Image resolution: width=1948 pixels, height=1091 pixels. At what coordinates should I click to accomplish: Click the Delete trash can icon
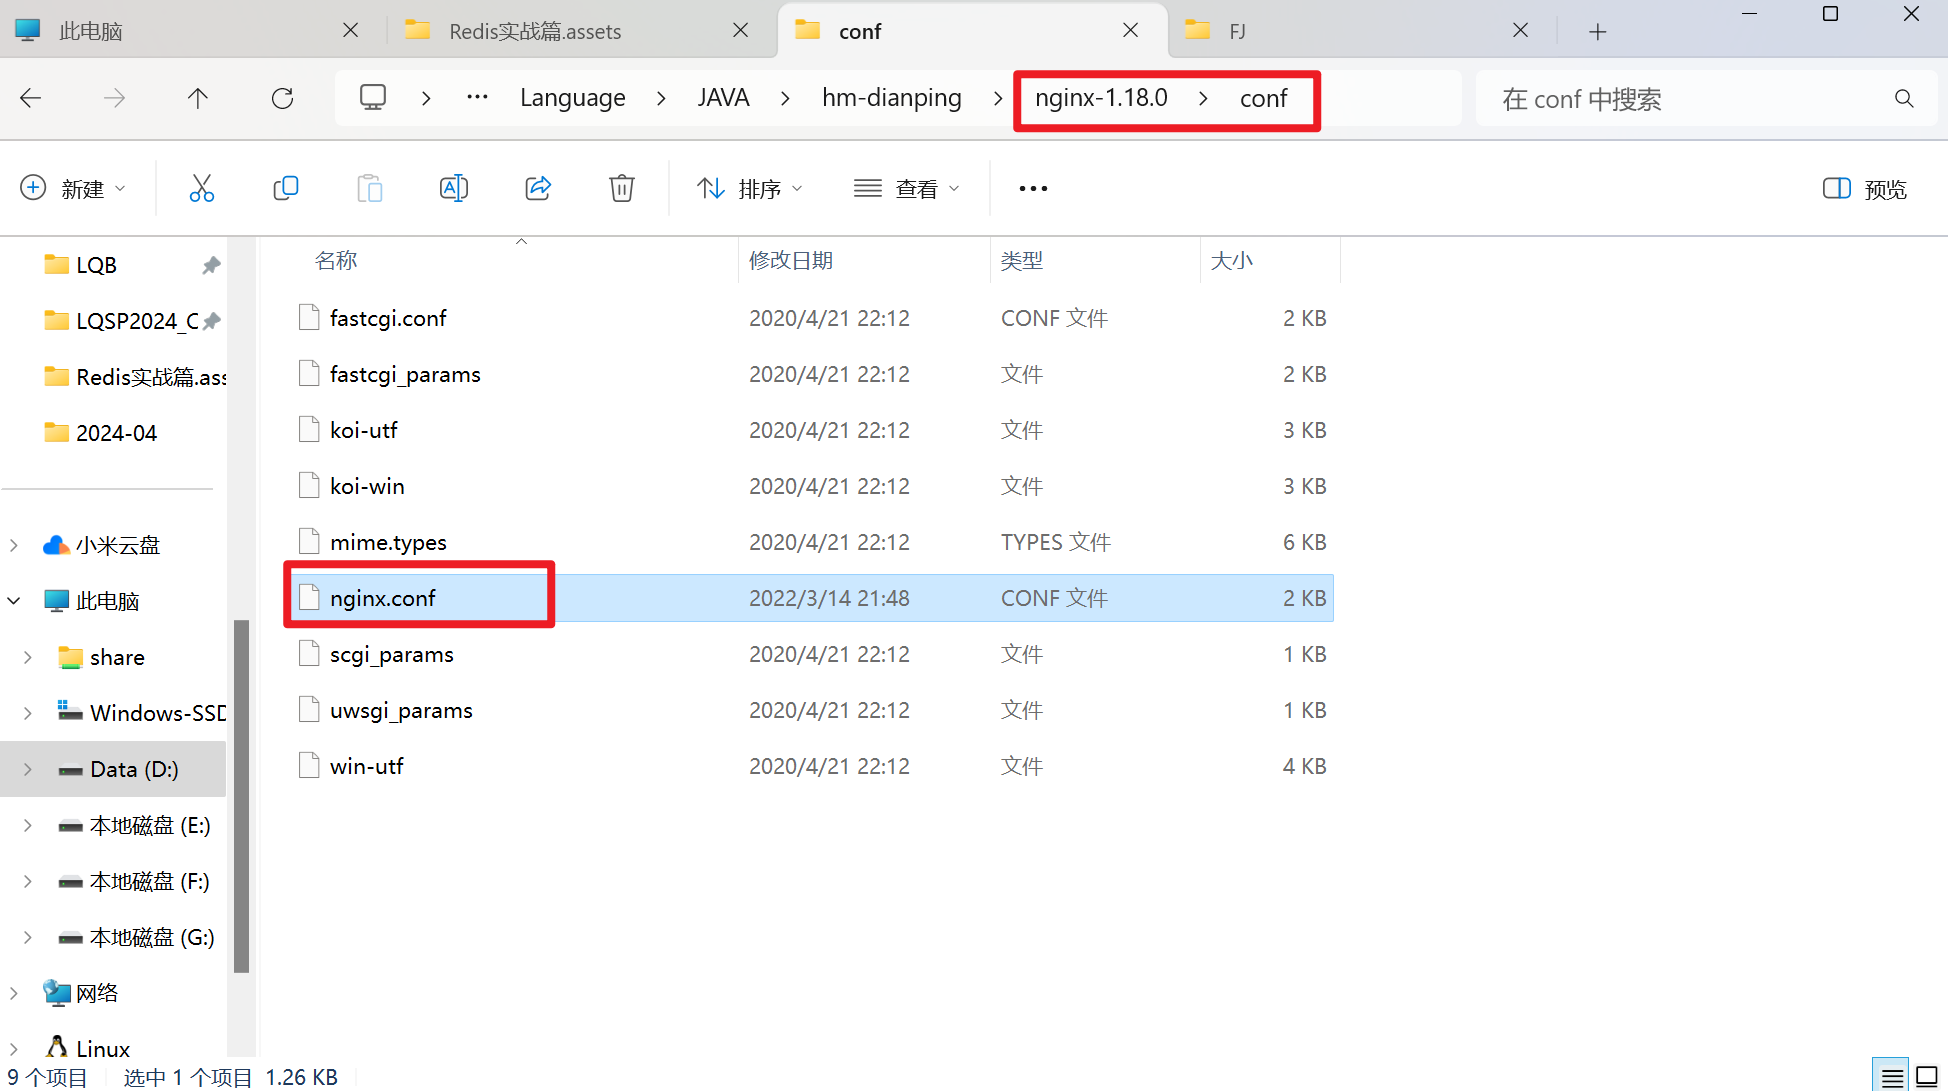point(621,188)
